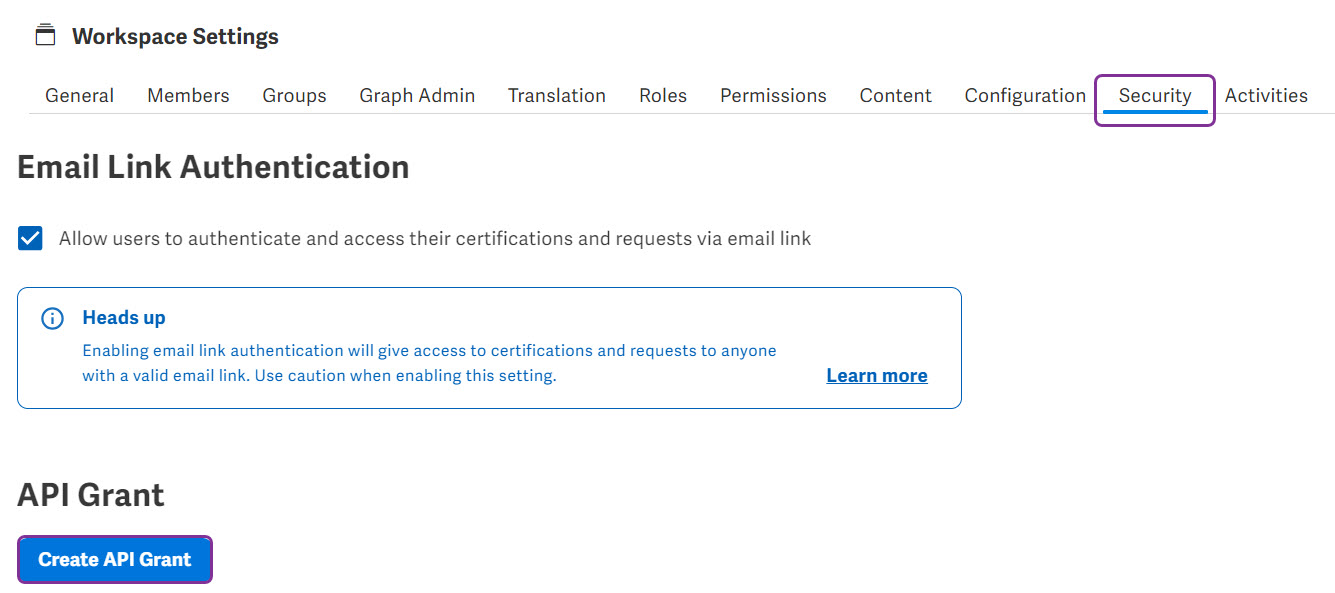Screen dimensions: 1335x593
Task: Open the Translation tab
Action: tap(557, 95)
